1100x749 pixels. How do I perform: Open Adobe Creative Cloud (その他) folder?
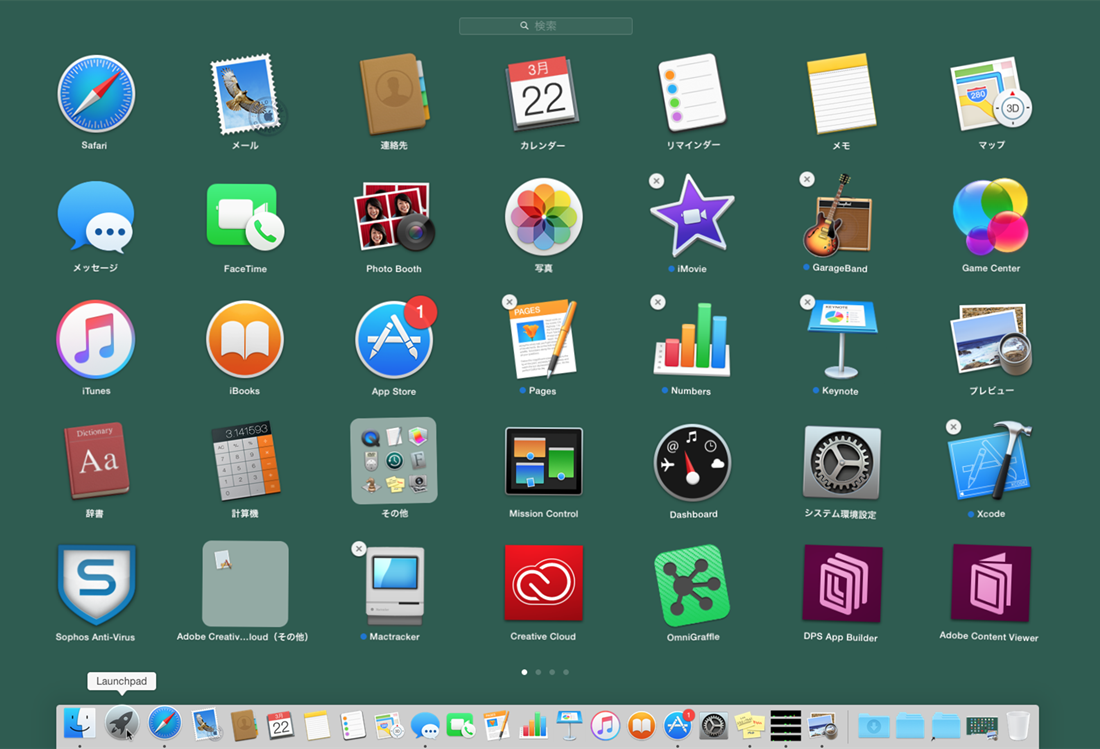(x=245, y=584)
